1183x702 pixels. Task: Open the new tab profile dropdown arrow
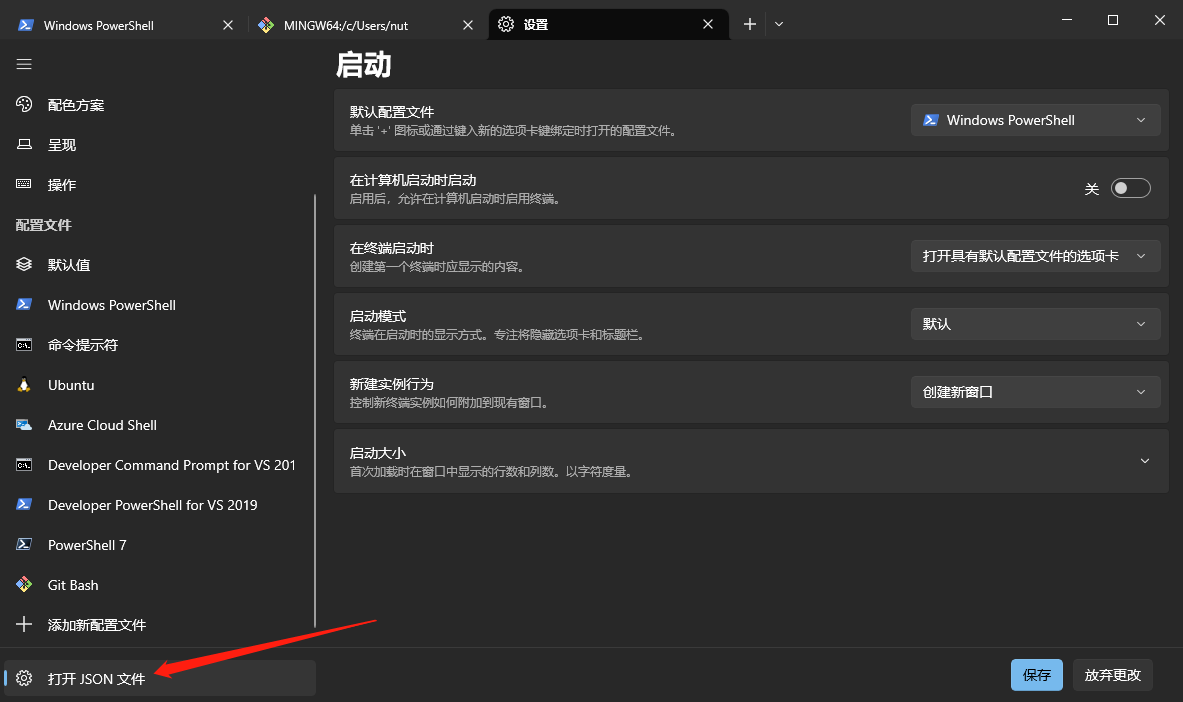pyautogui.click(x=779, y=24)
